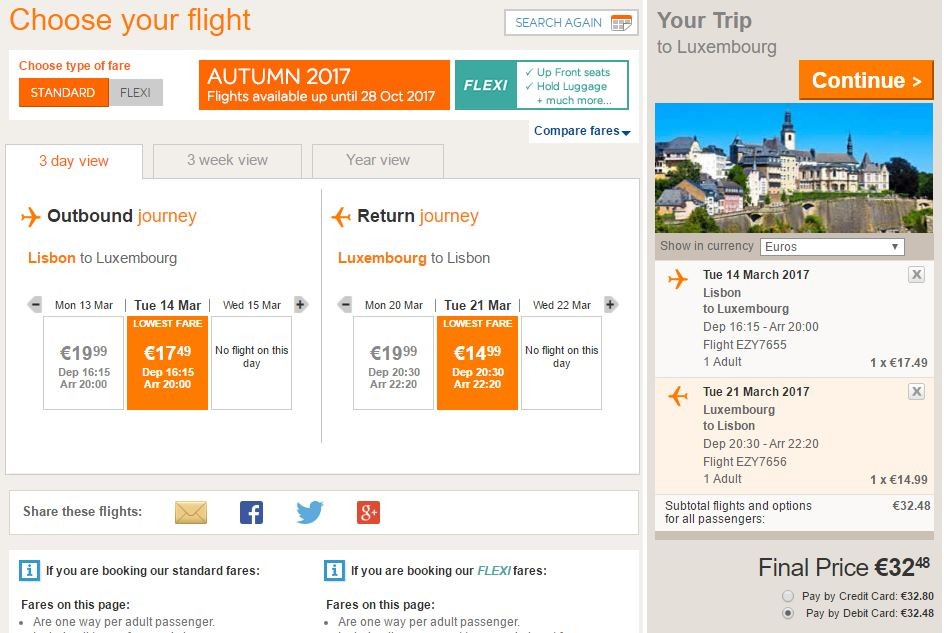Viewport: 944px width, 633px height.
Task: Select Pay by Credit Card option
Action: tap(790, 596)
